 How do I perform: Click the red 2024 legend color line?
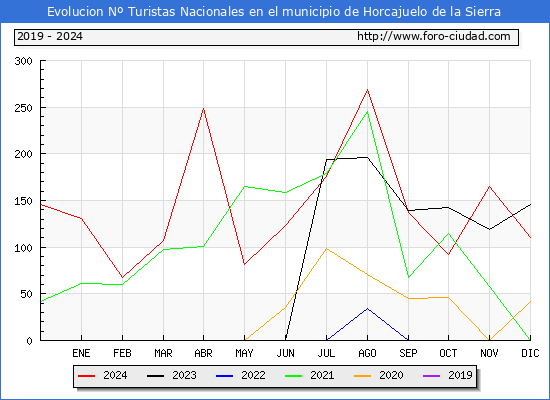point(86,376)
